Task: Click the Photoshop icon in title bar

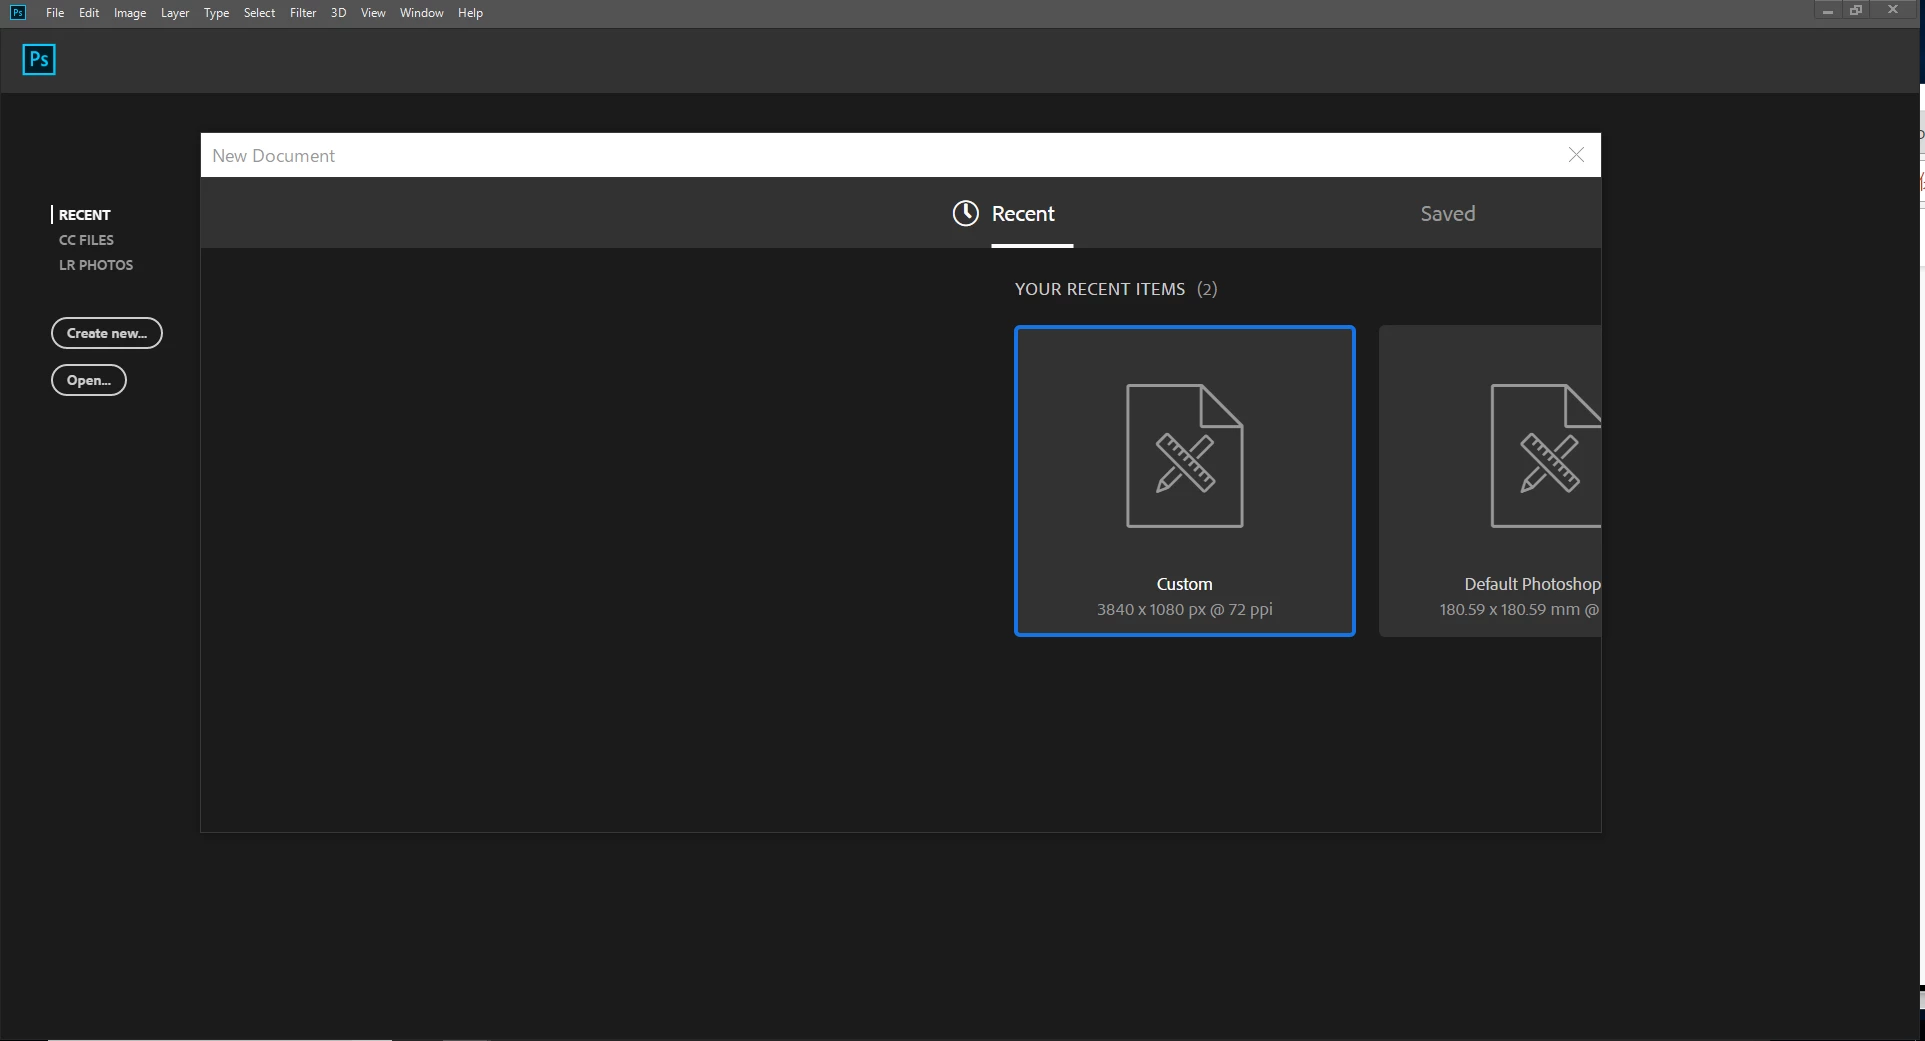Action: 17,12
